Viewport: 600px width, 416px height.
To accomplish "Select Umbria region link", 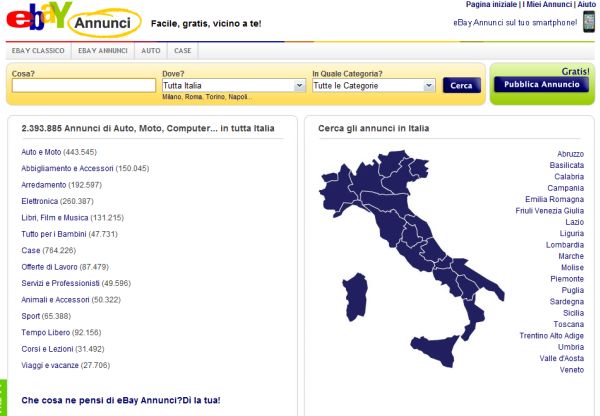I will coord(571,347).
